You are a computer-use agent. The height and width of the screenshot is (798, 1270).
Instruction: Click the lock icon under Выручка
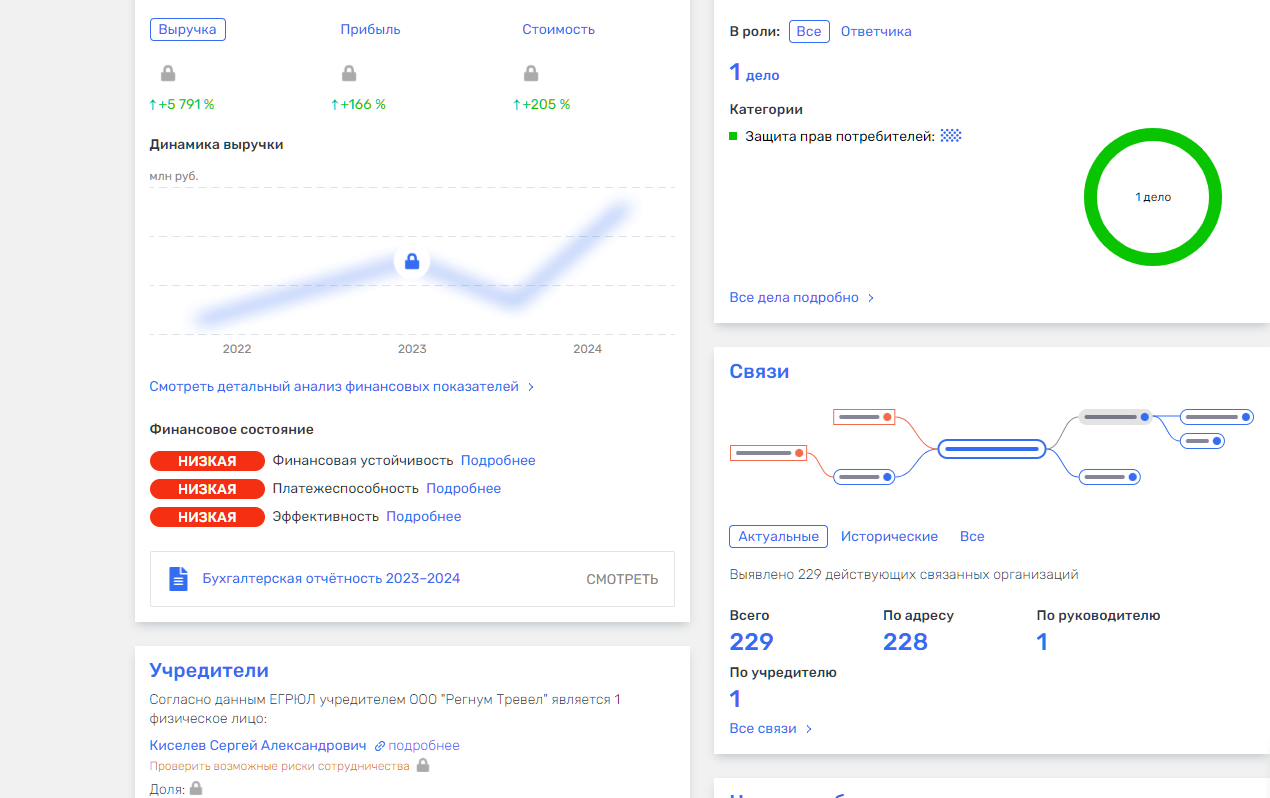(168, 73)
